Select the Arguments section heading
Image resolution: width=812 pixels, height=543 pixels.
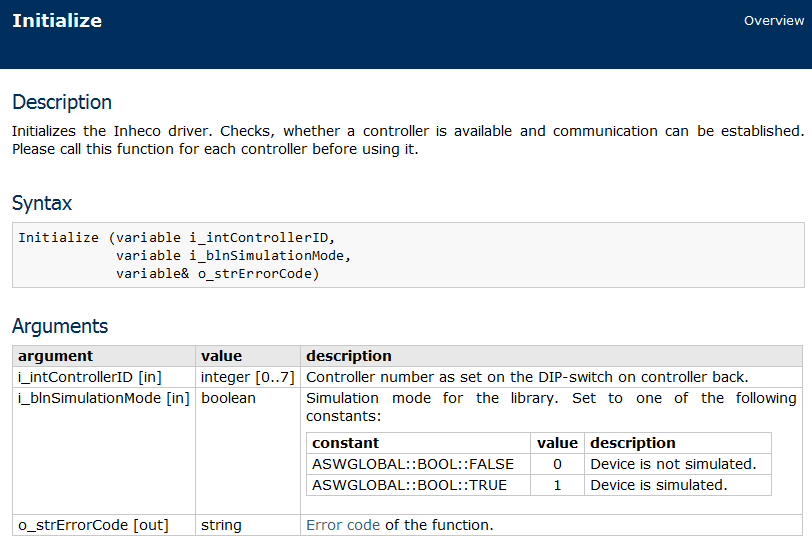pyautogui.click(x=60, y=326)
